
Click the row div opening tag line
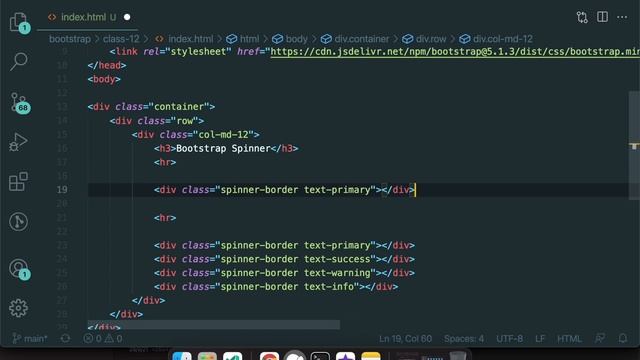(157, 121)
